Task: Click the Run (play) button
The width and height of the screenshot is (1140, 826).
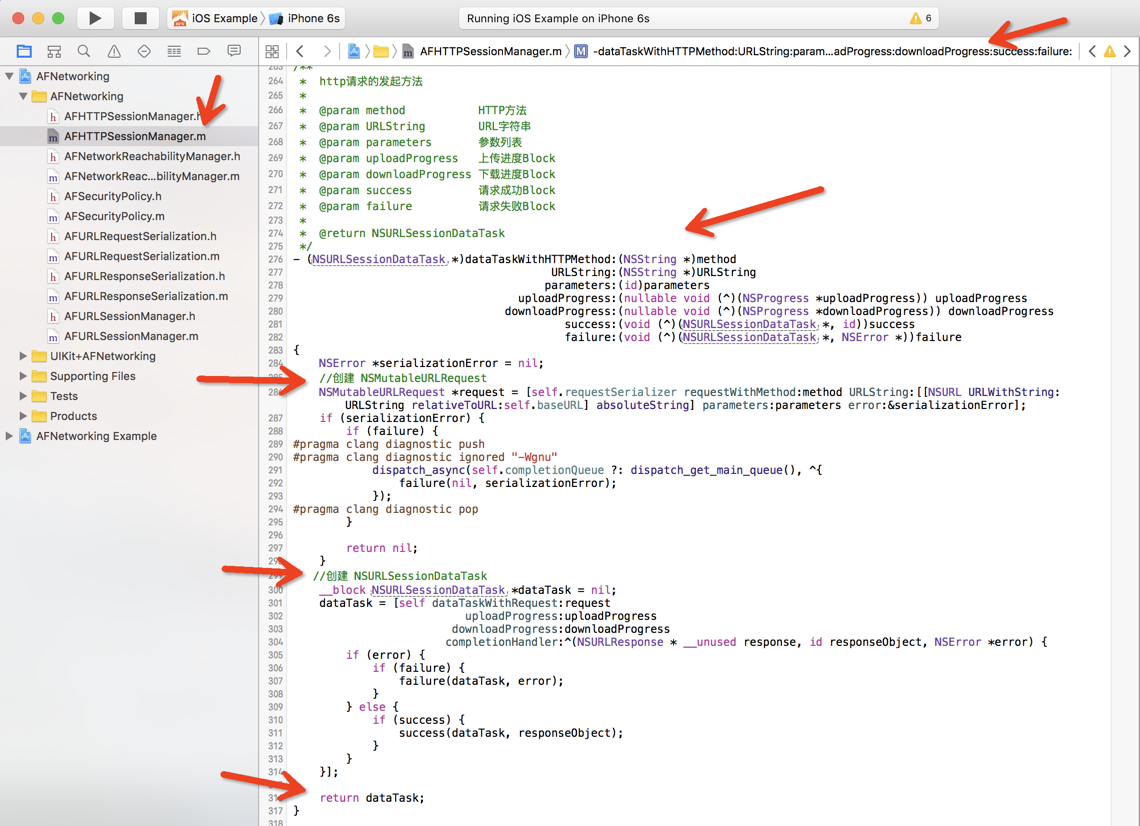Action: pyautogui.click(x=95, y=18)
